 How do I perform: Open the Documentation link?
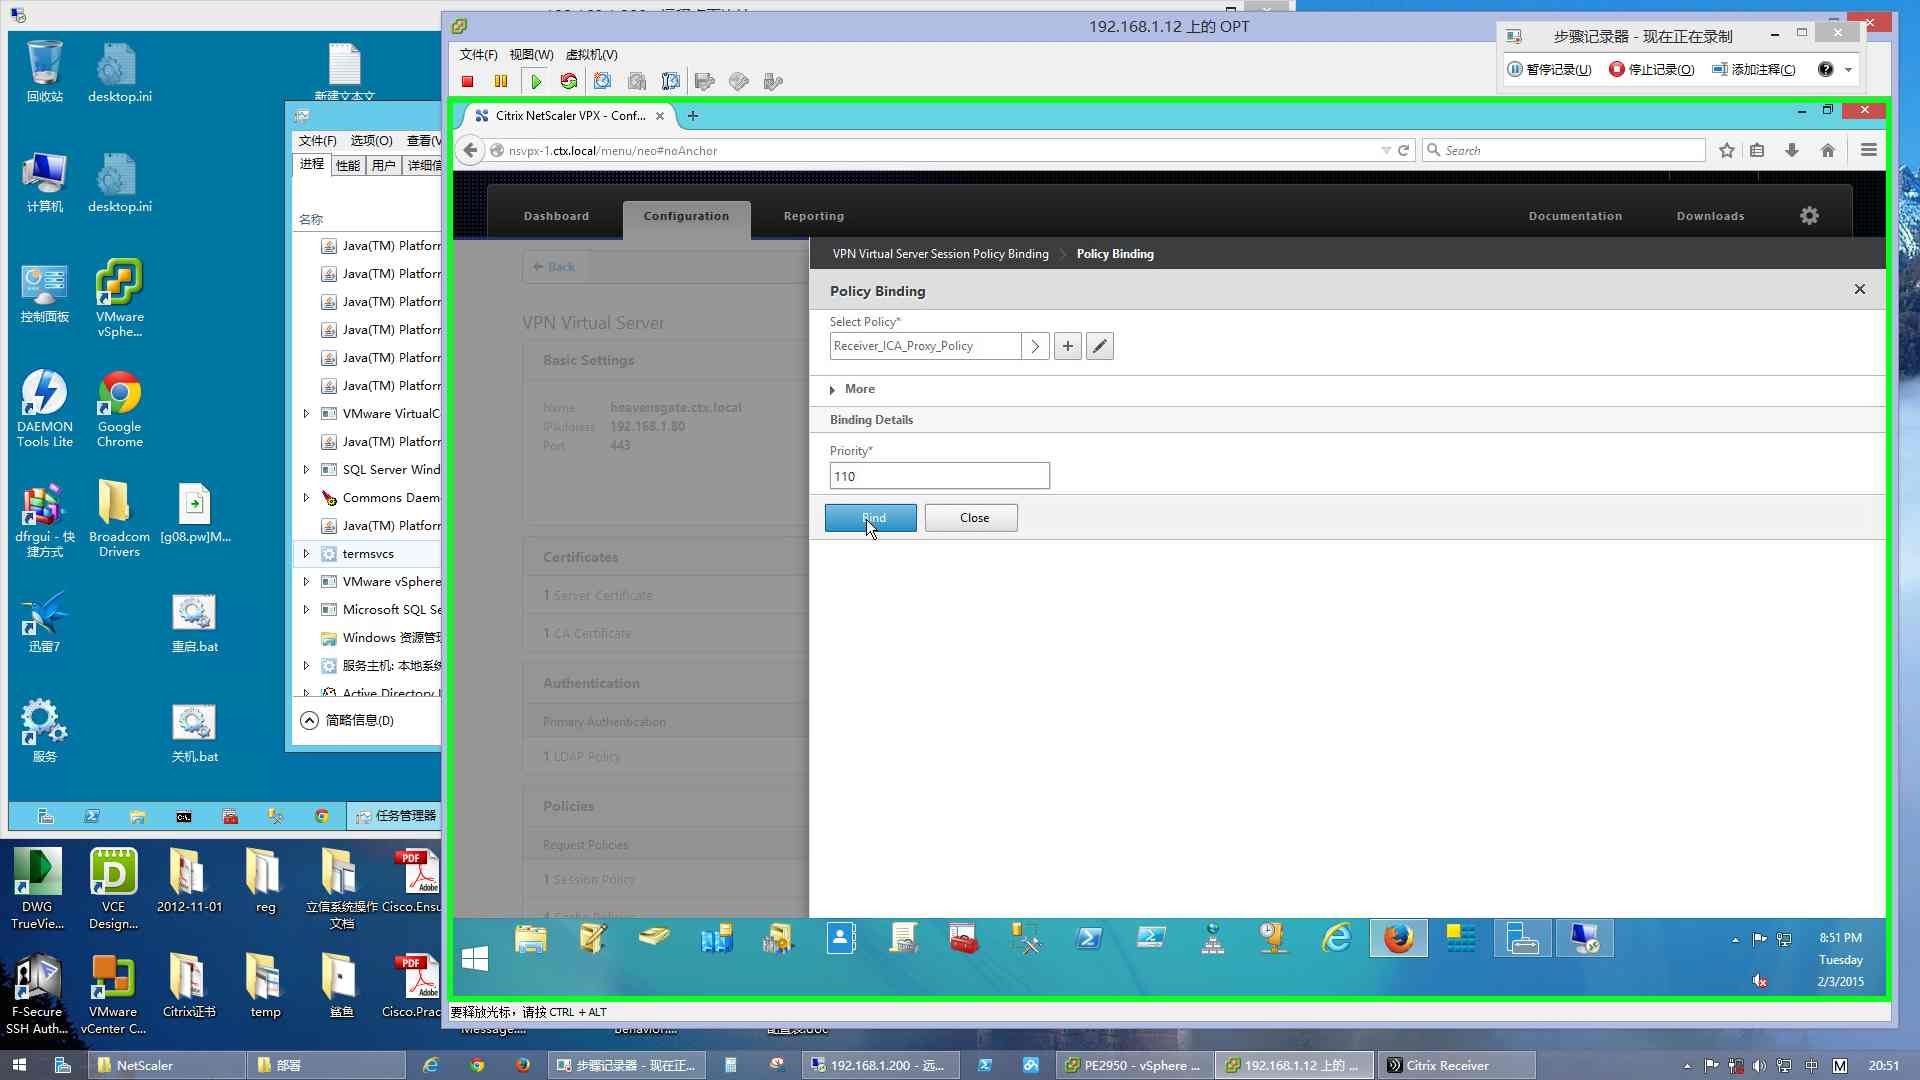1575,216
